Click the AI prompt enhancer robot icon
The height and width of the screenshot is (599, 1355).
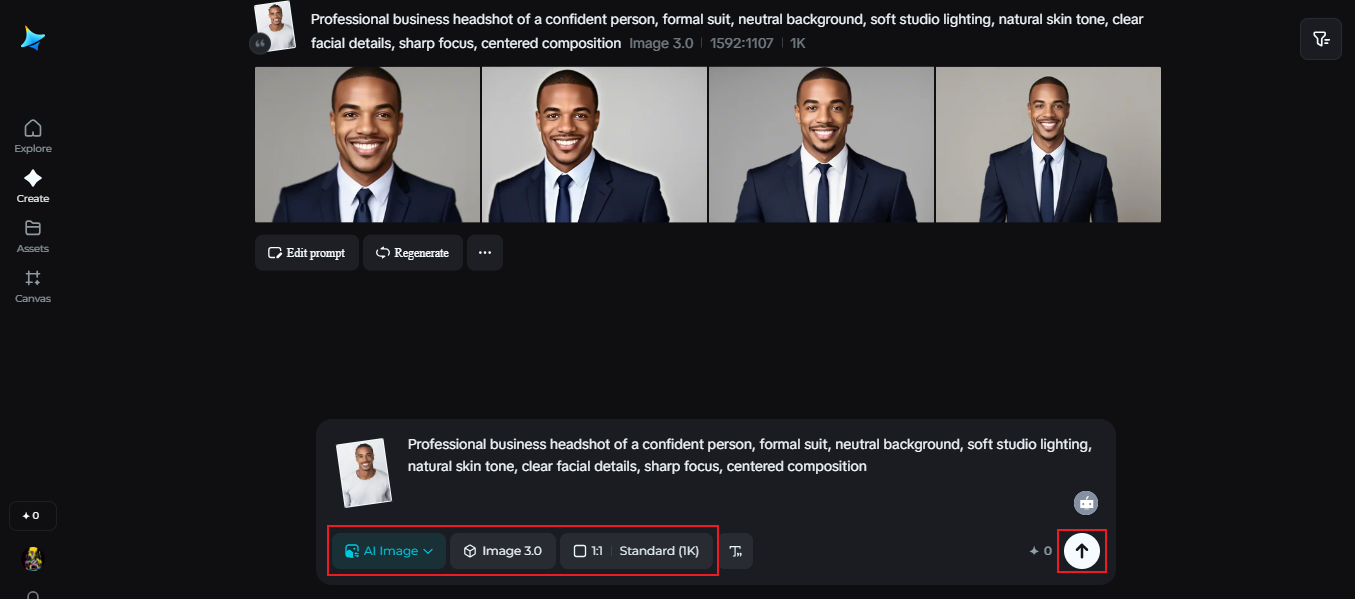click(x=1086, y=503)
